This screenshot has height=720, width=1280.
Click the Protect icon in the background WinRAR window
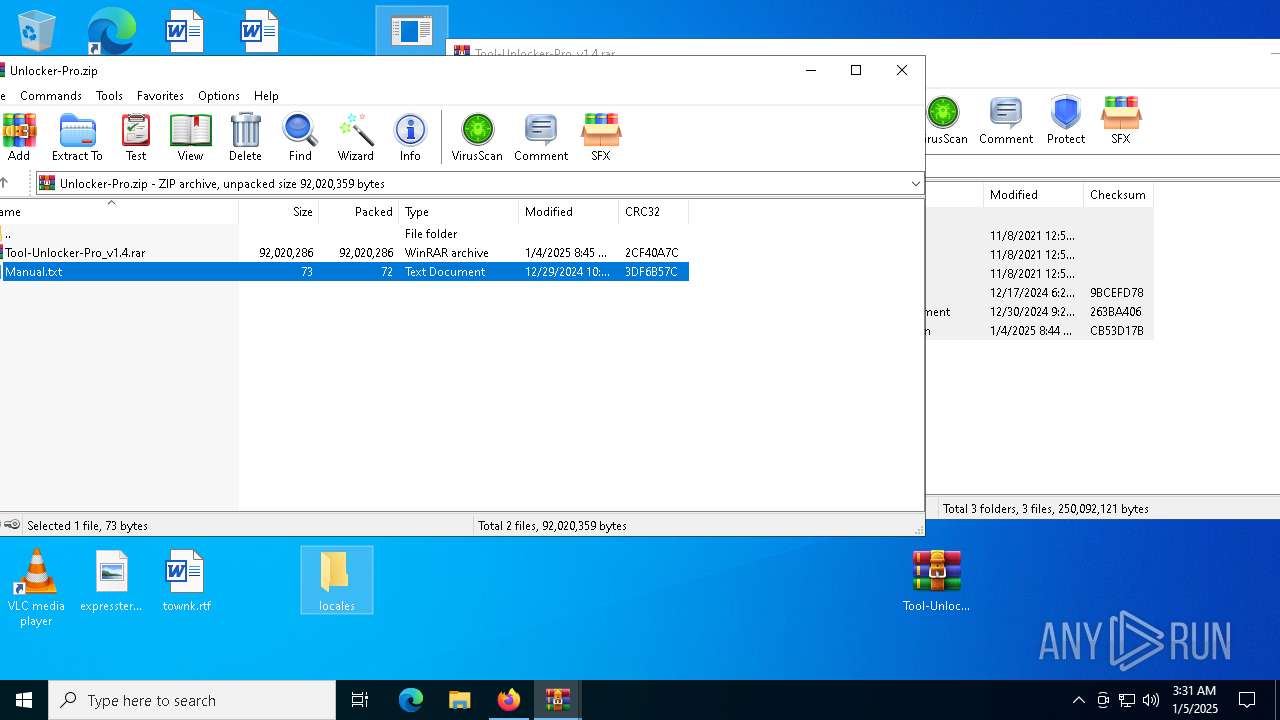pyautogui.click(x=1066, y=121)
